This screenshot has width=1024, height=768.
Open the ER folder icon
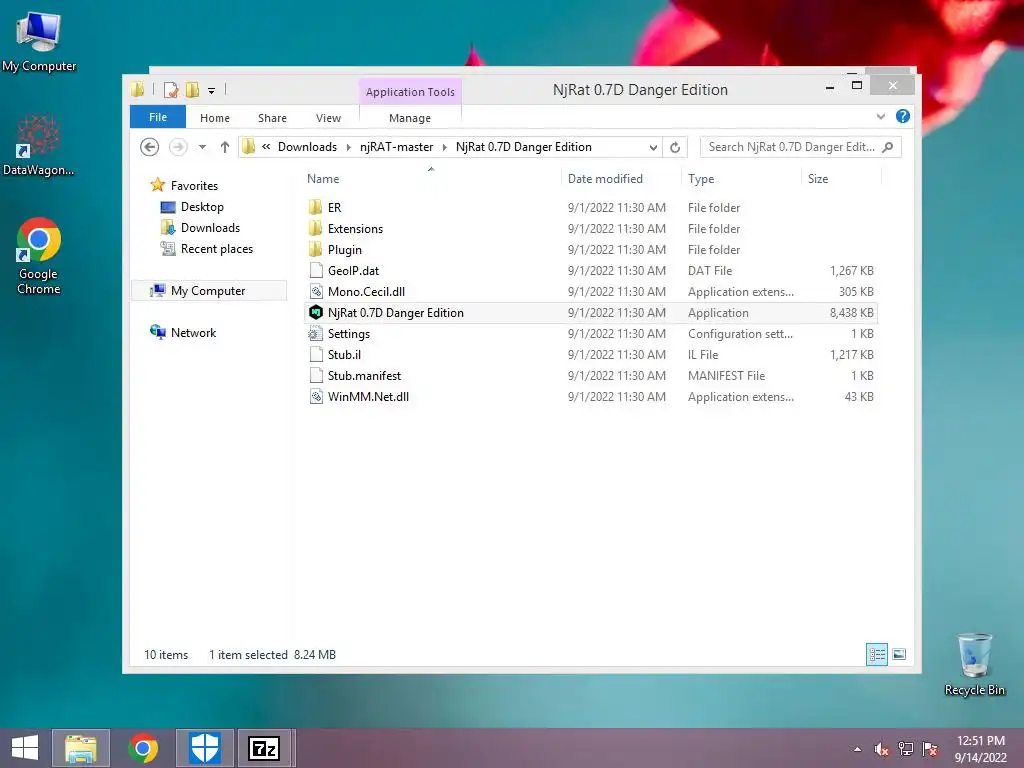click(315, 208)
